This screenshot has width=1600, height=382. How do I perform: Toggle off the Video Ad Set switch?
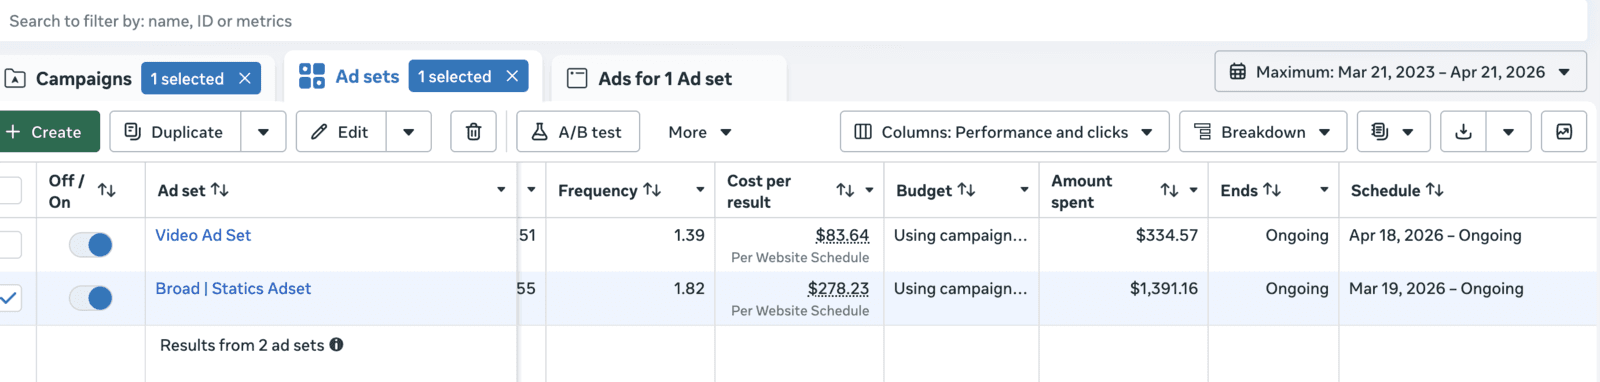point(91,244)
